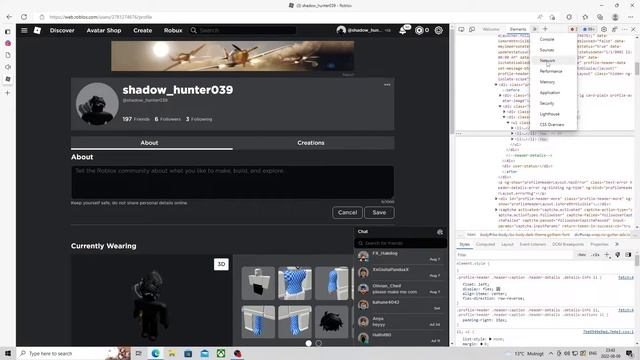The width and height of the screenshot is (640, 360).
Task: Open DevTools settings gear icon
Action: (x=604, y=29)
